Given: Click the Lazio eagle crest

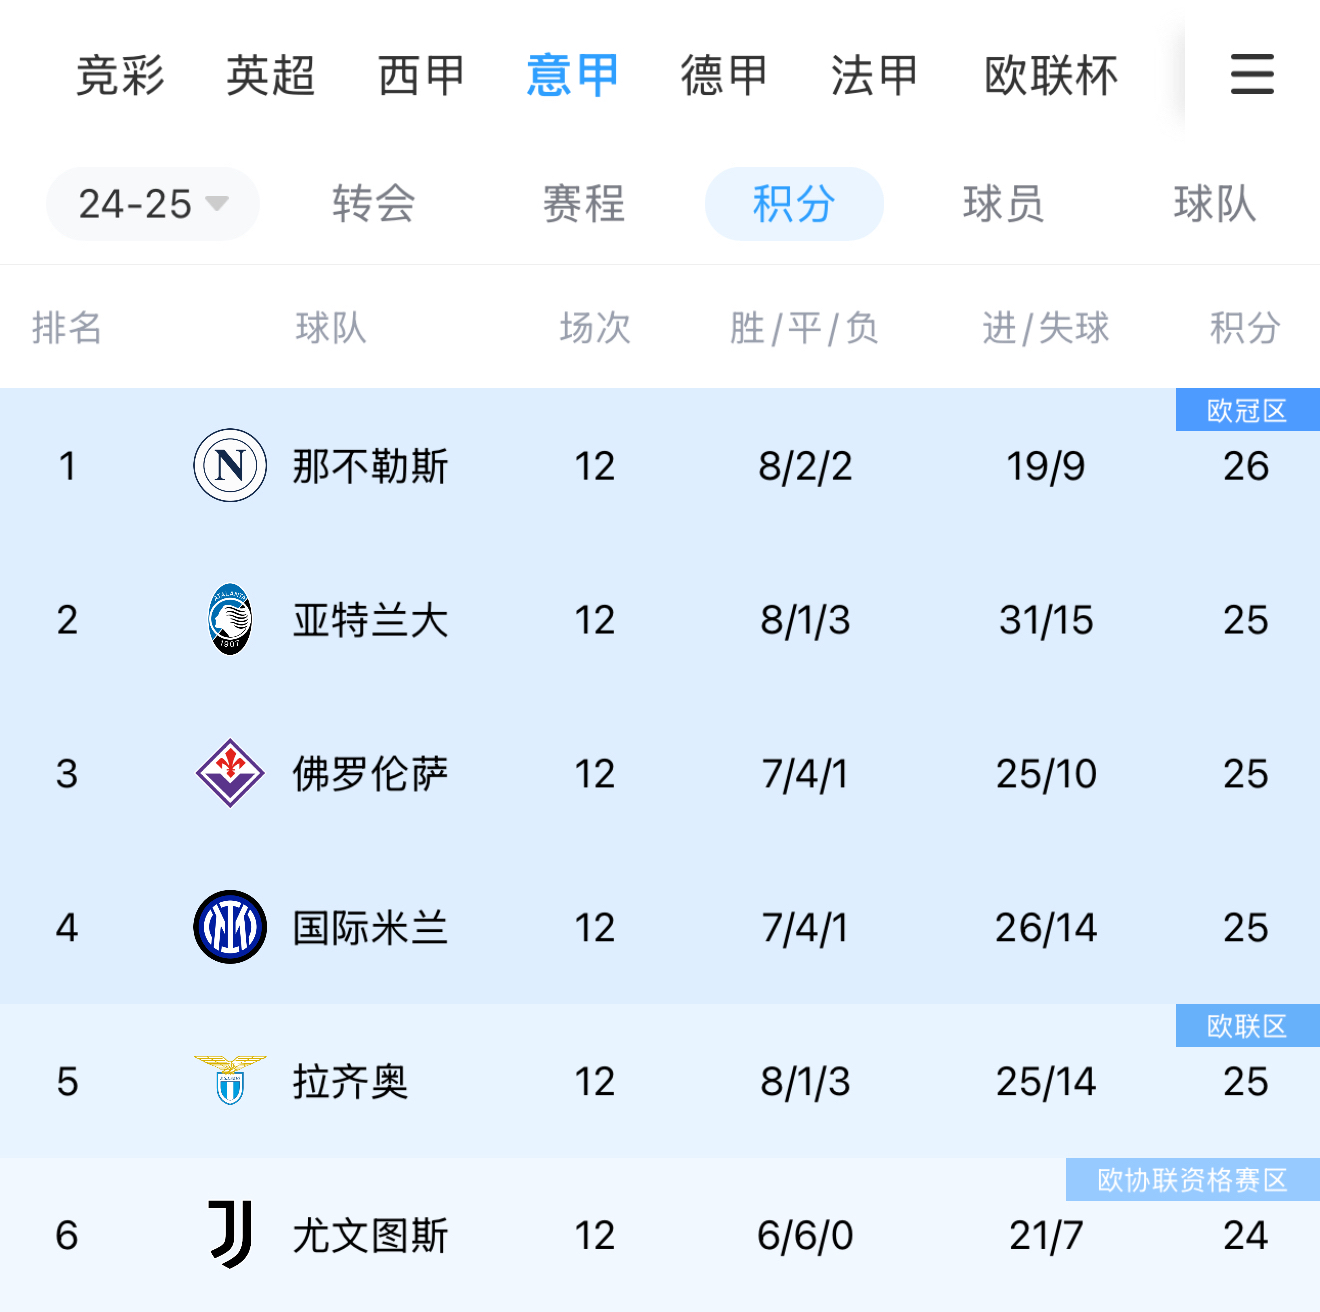Looking at the screenshot, I should pyautogui.click(x=228, y=1081).
